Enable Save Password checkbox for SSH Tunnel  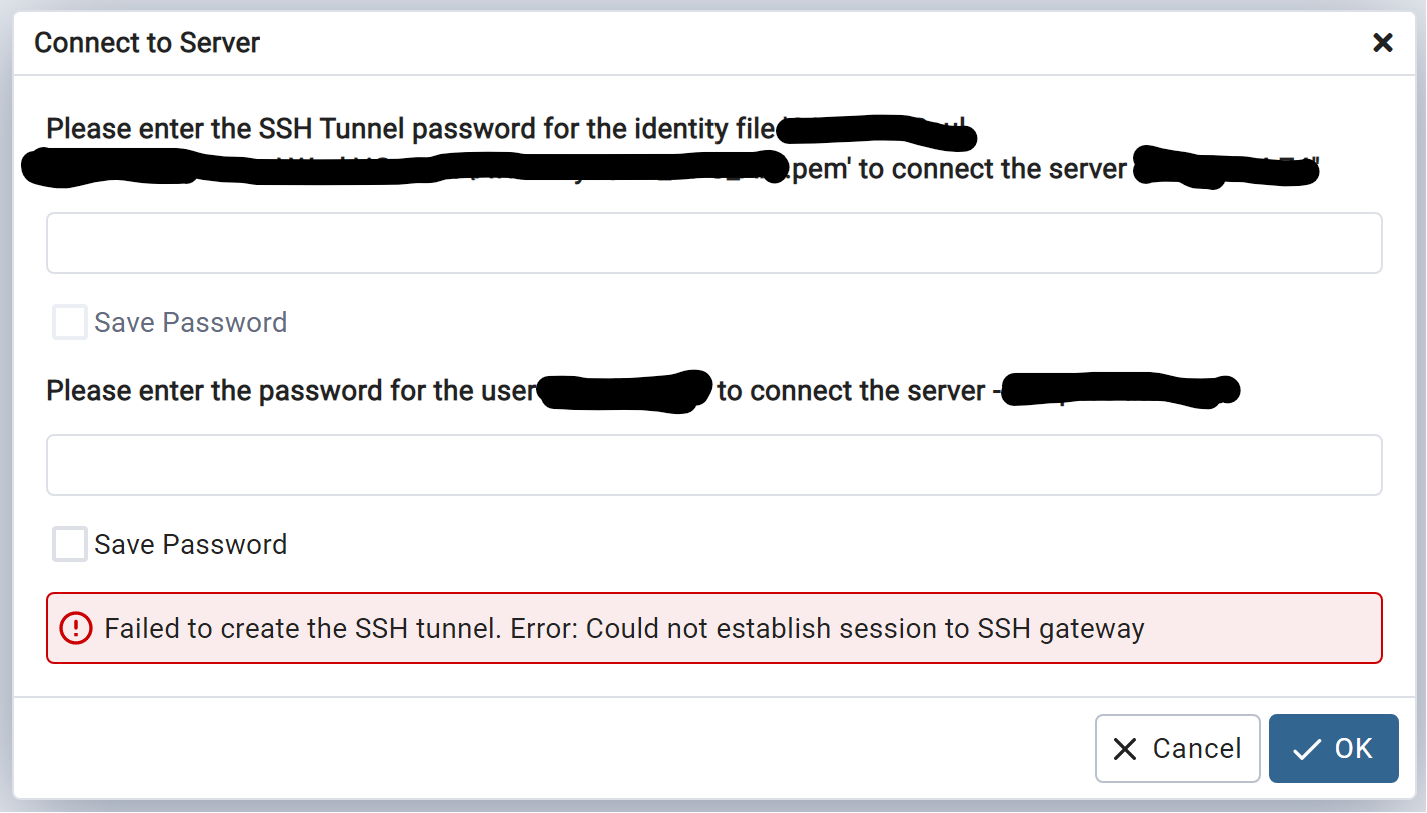(70, 323)
